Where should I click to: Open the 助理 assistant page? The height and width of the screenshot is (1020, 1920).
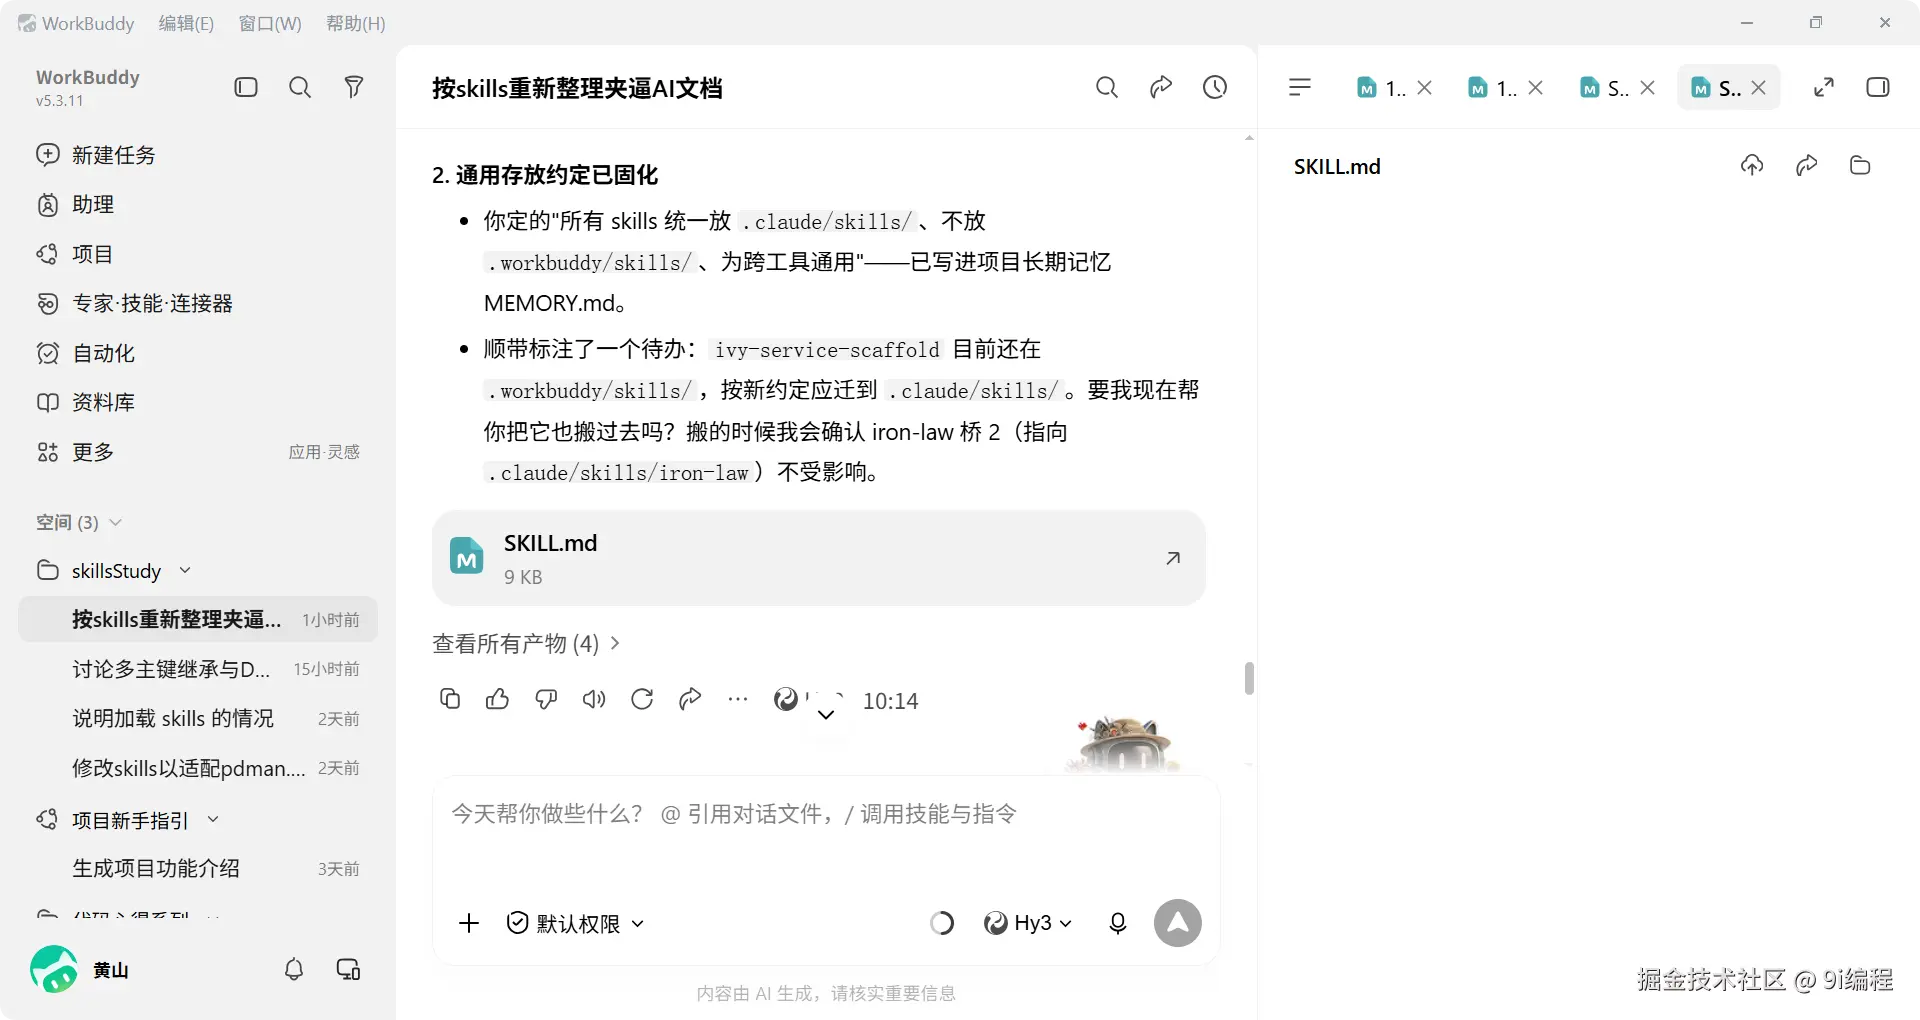[75, 205]
